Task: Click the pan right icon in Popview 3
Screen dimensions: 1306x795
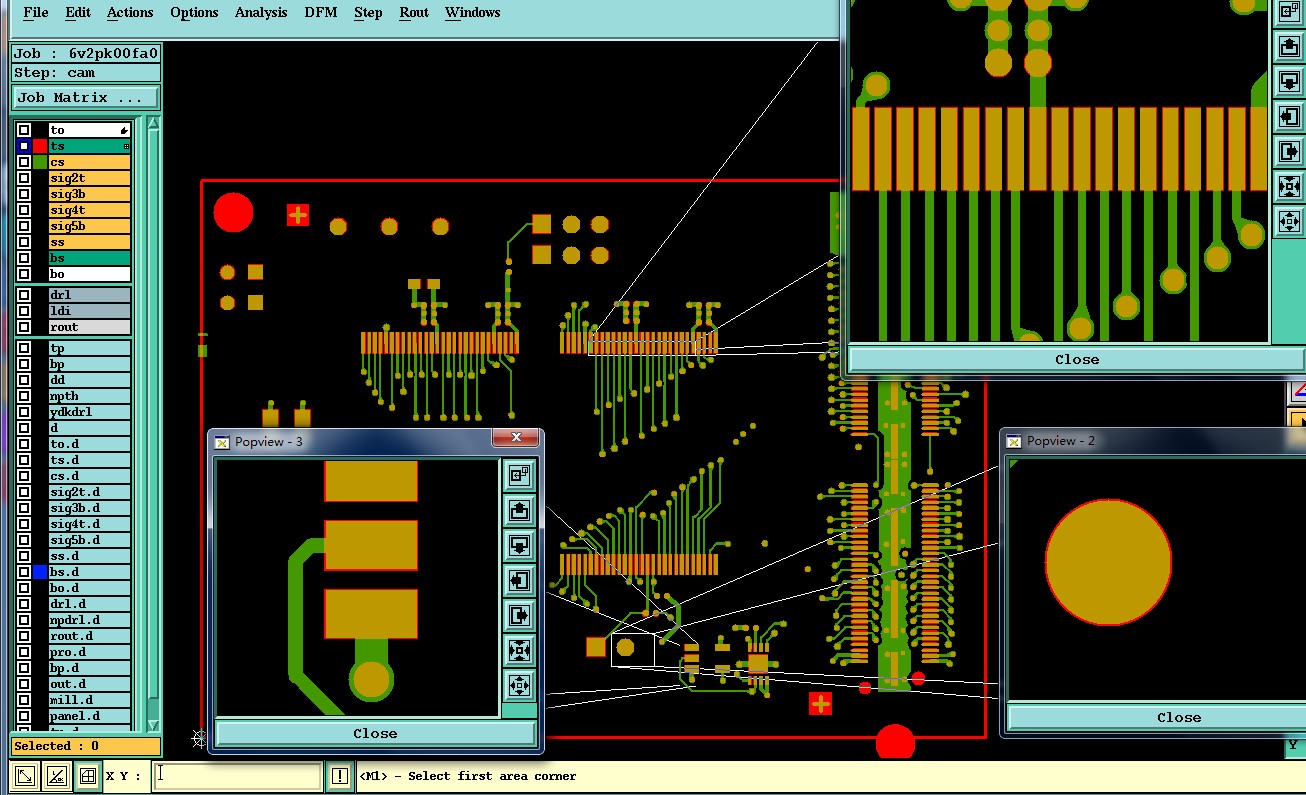Action: [x=519, y=615]
